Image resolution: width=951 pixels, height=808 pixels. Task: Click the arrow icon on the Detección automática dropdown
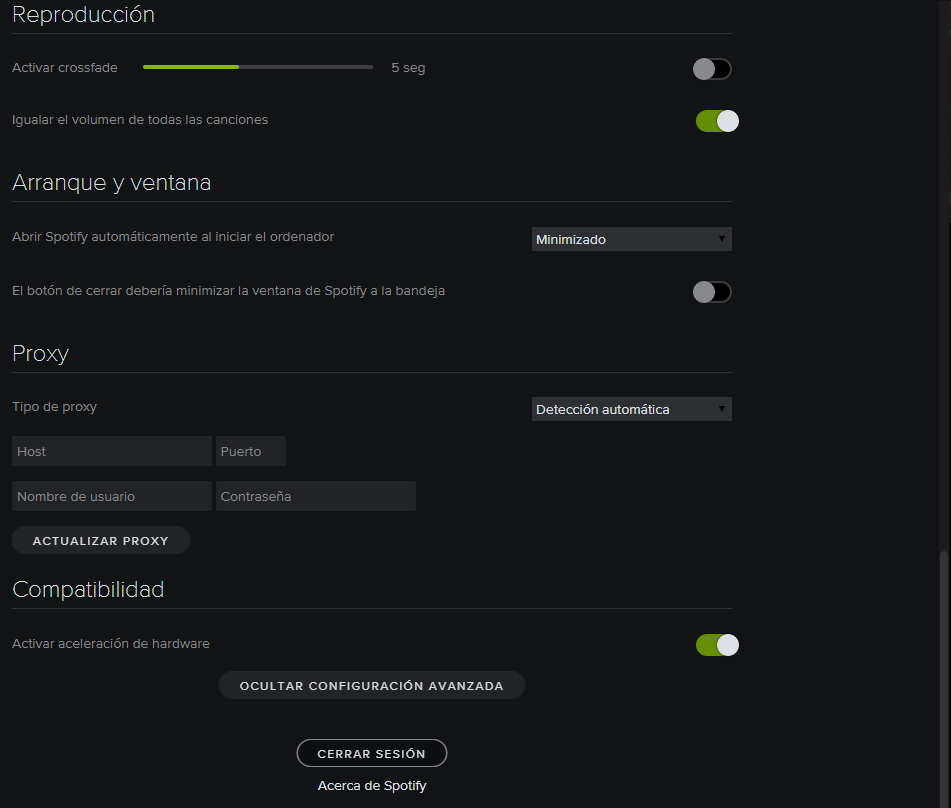tap(721, 409)
